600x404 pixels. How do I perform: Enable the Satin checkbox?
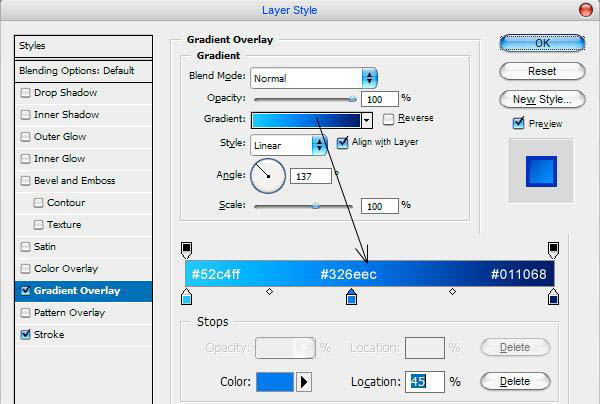point(25,246)
